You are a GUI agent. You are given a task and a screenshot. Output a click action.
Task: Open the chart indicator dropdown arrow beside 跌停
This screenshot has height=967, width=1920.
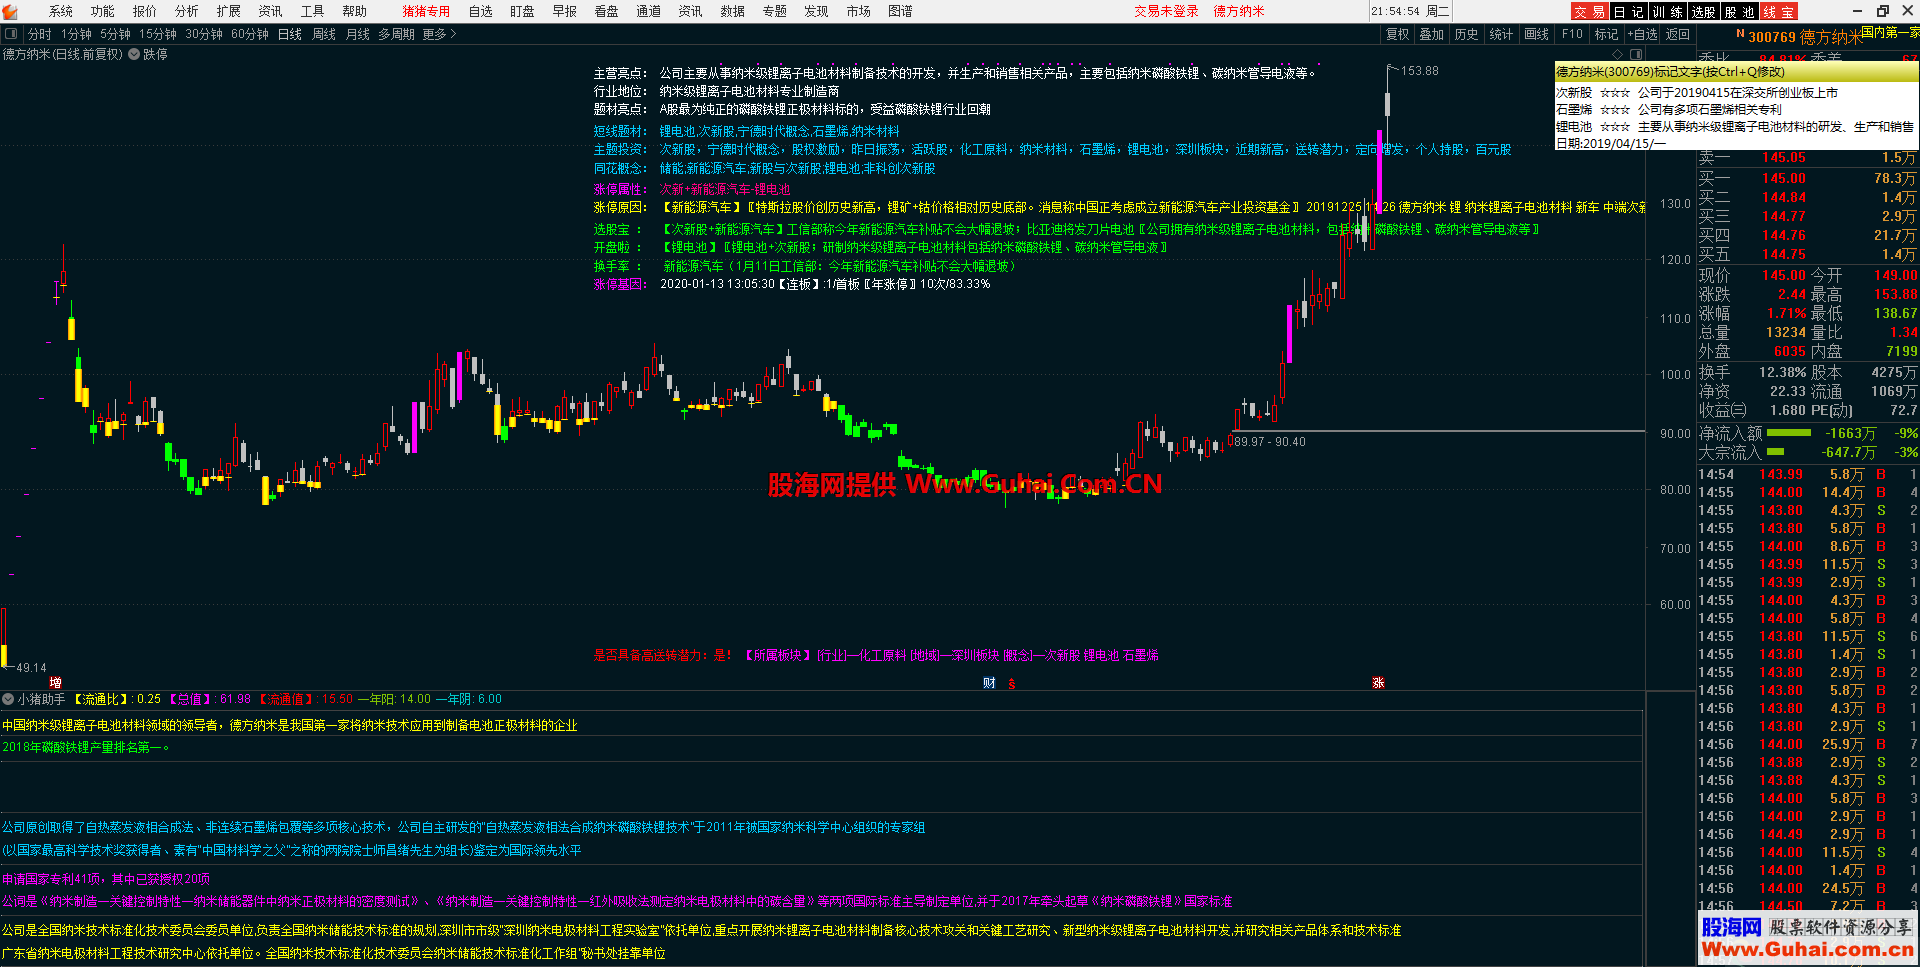134,54
